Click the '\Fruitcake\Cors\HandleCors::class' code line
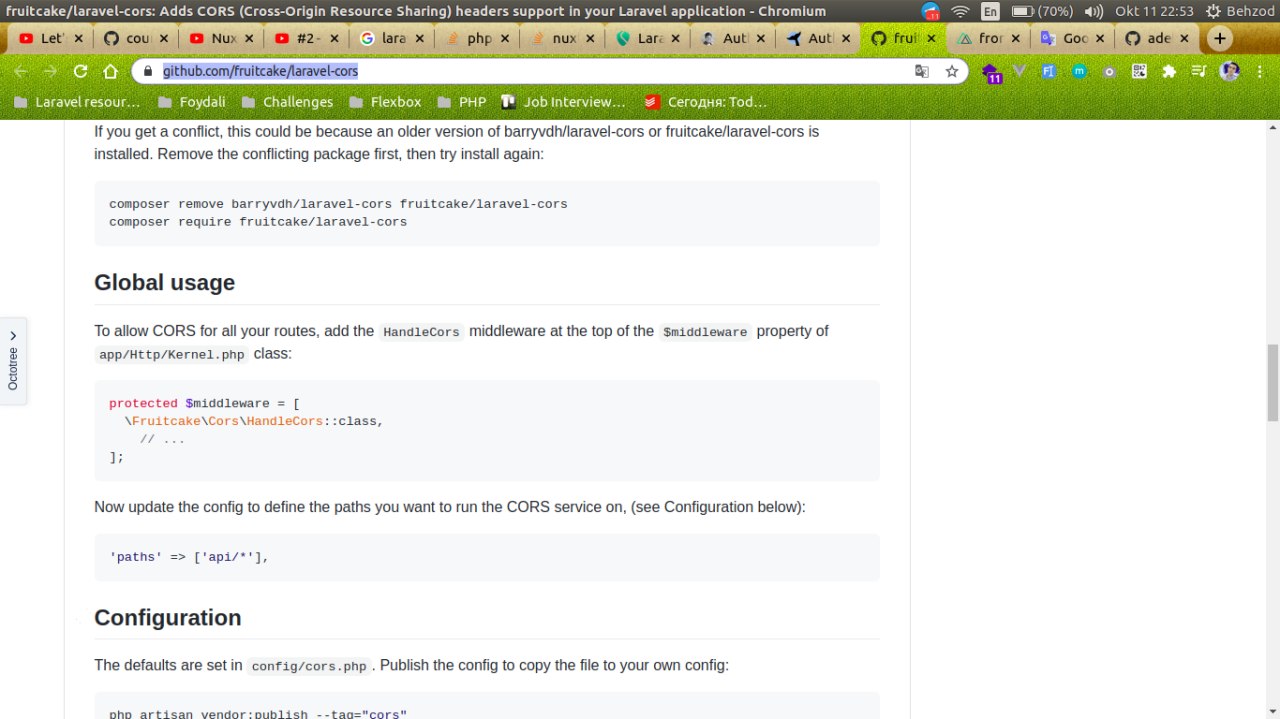The height and width of the screenshot is (719, 1280). pos(254,422)
